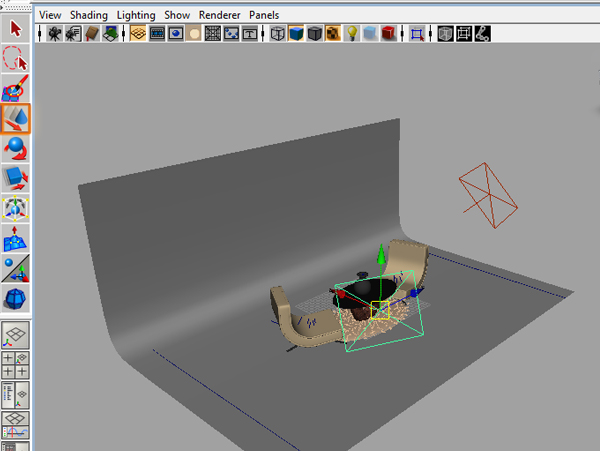Toggle the safe action overlay
The height and width of the screenshot is (451, 600).
[x=231, y=34]
